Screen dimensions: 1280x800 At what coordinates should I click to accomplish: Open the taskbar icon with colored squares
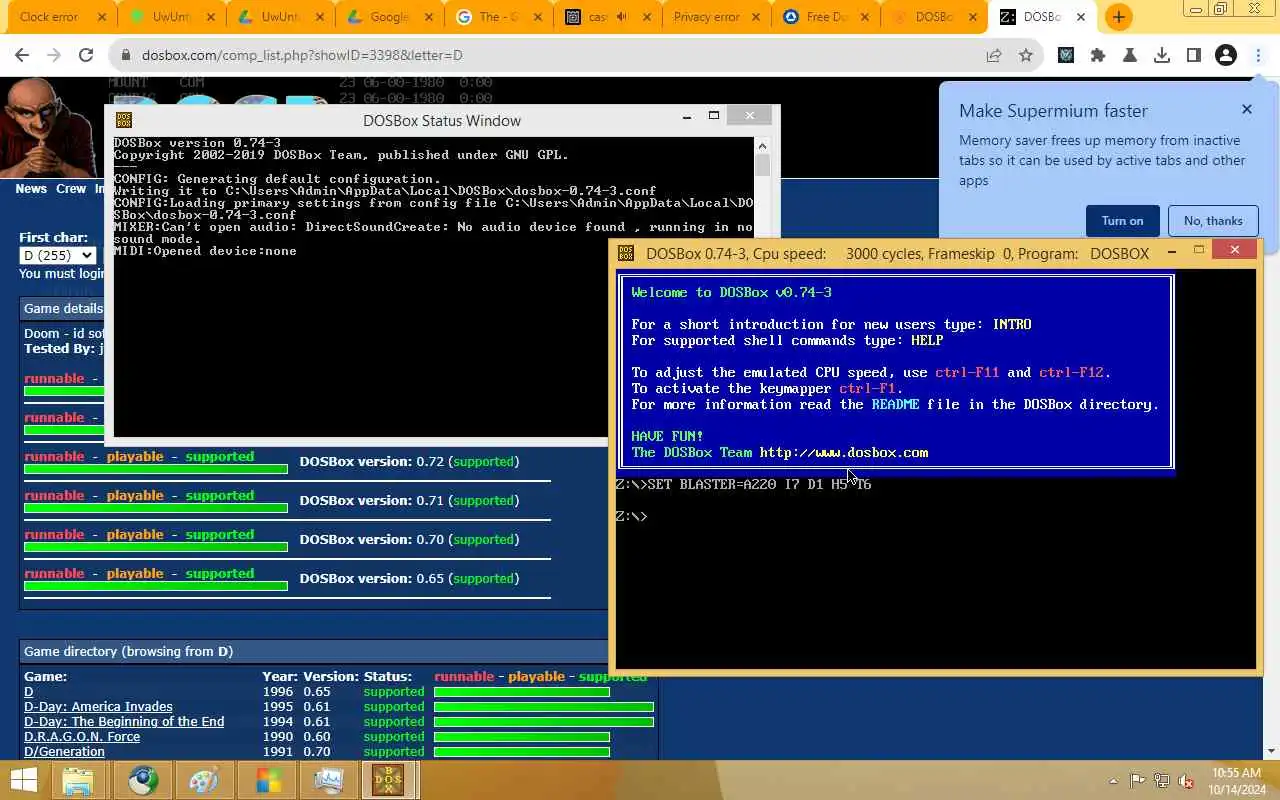coord(268,780)
